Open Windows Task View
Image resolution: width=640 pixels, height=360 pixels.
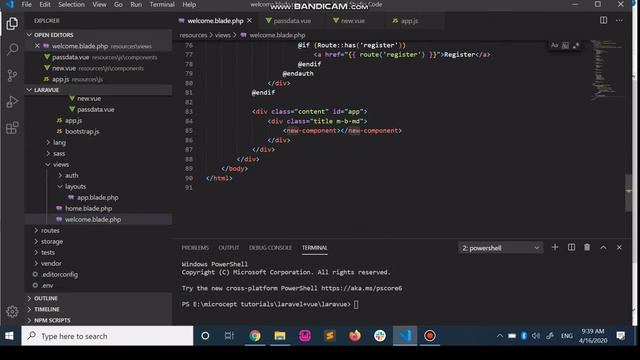(229, 336)
